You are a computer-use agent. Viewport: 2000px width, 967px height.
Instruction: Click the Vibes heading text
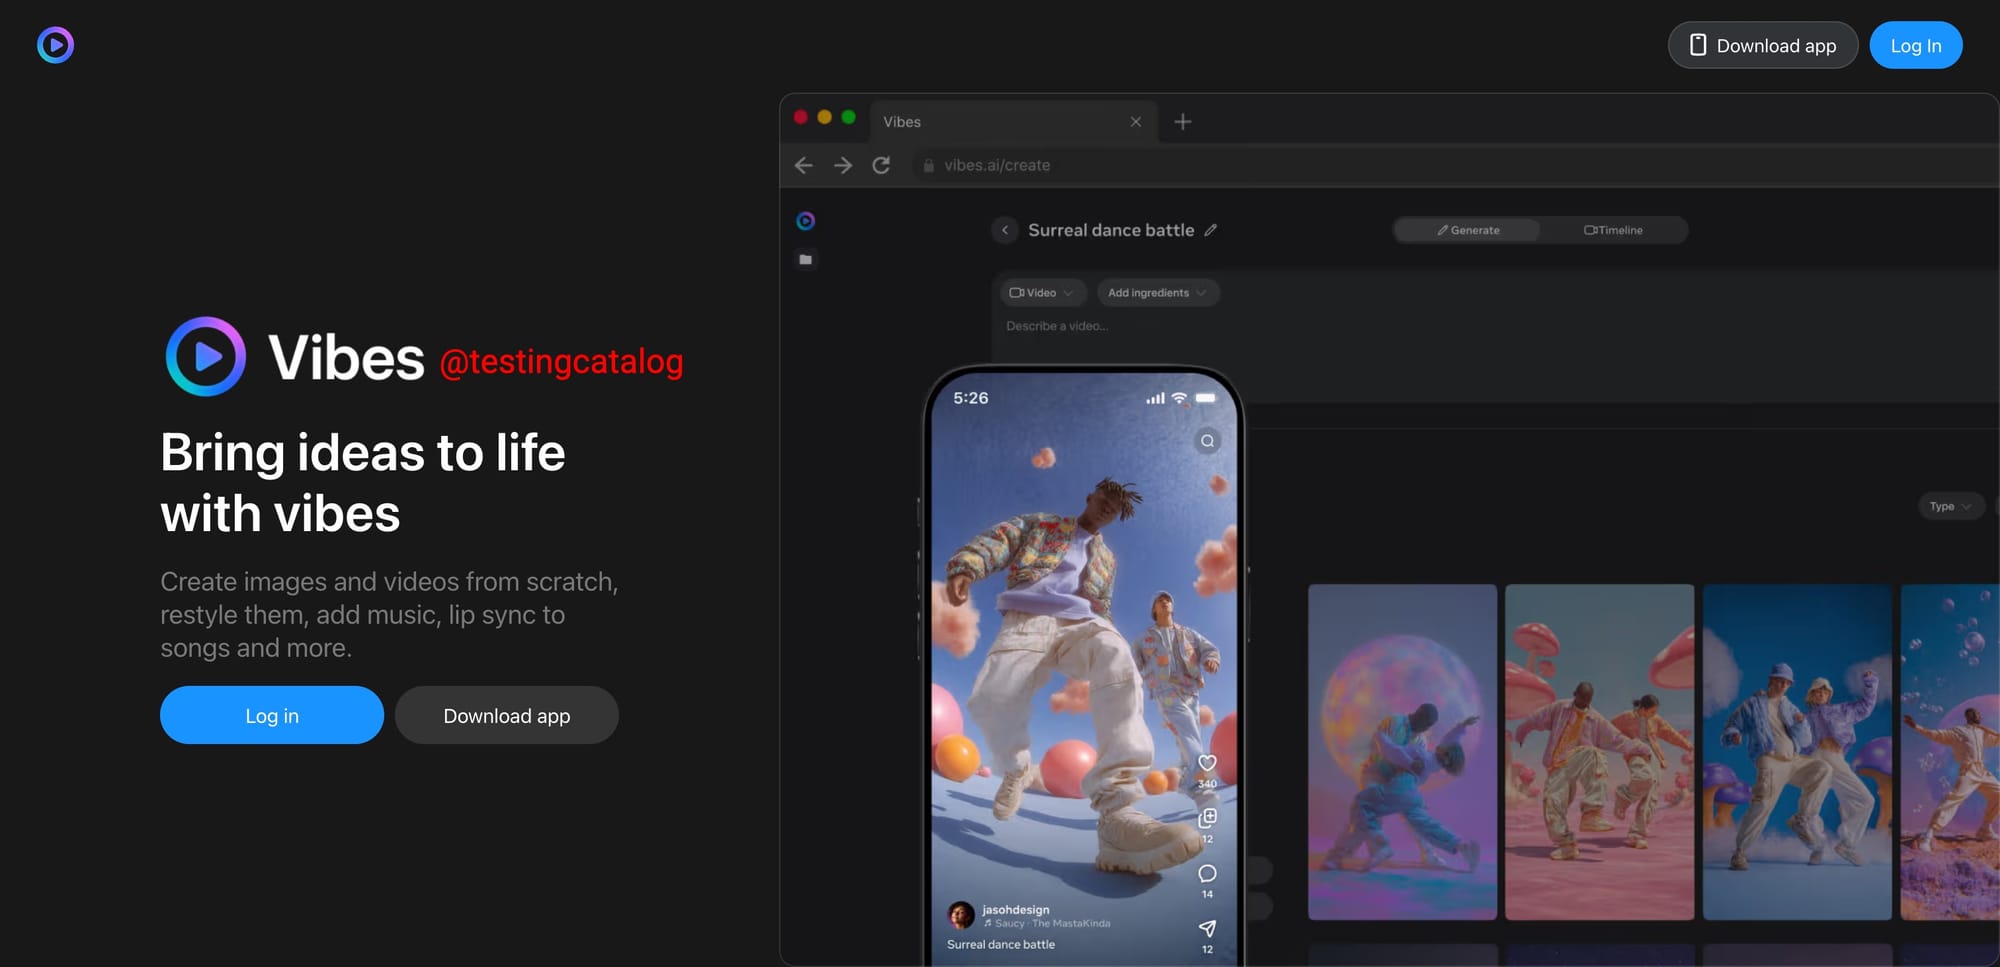(346, 358)
